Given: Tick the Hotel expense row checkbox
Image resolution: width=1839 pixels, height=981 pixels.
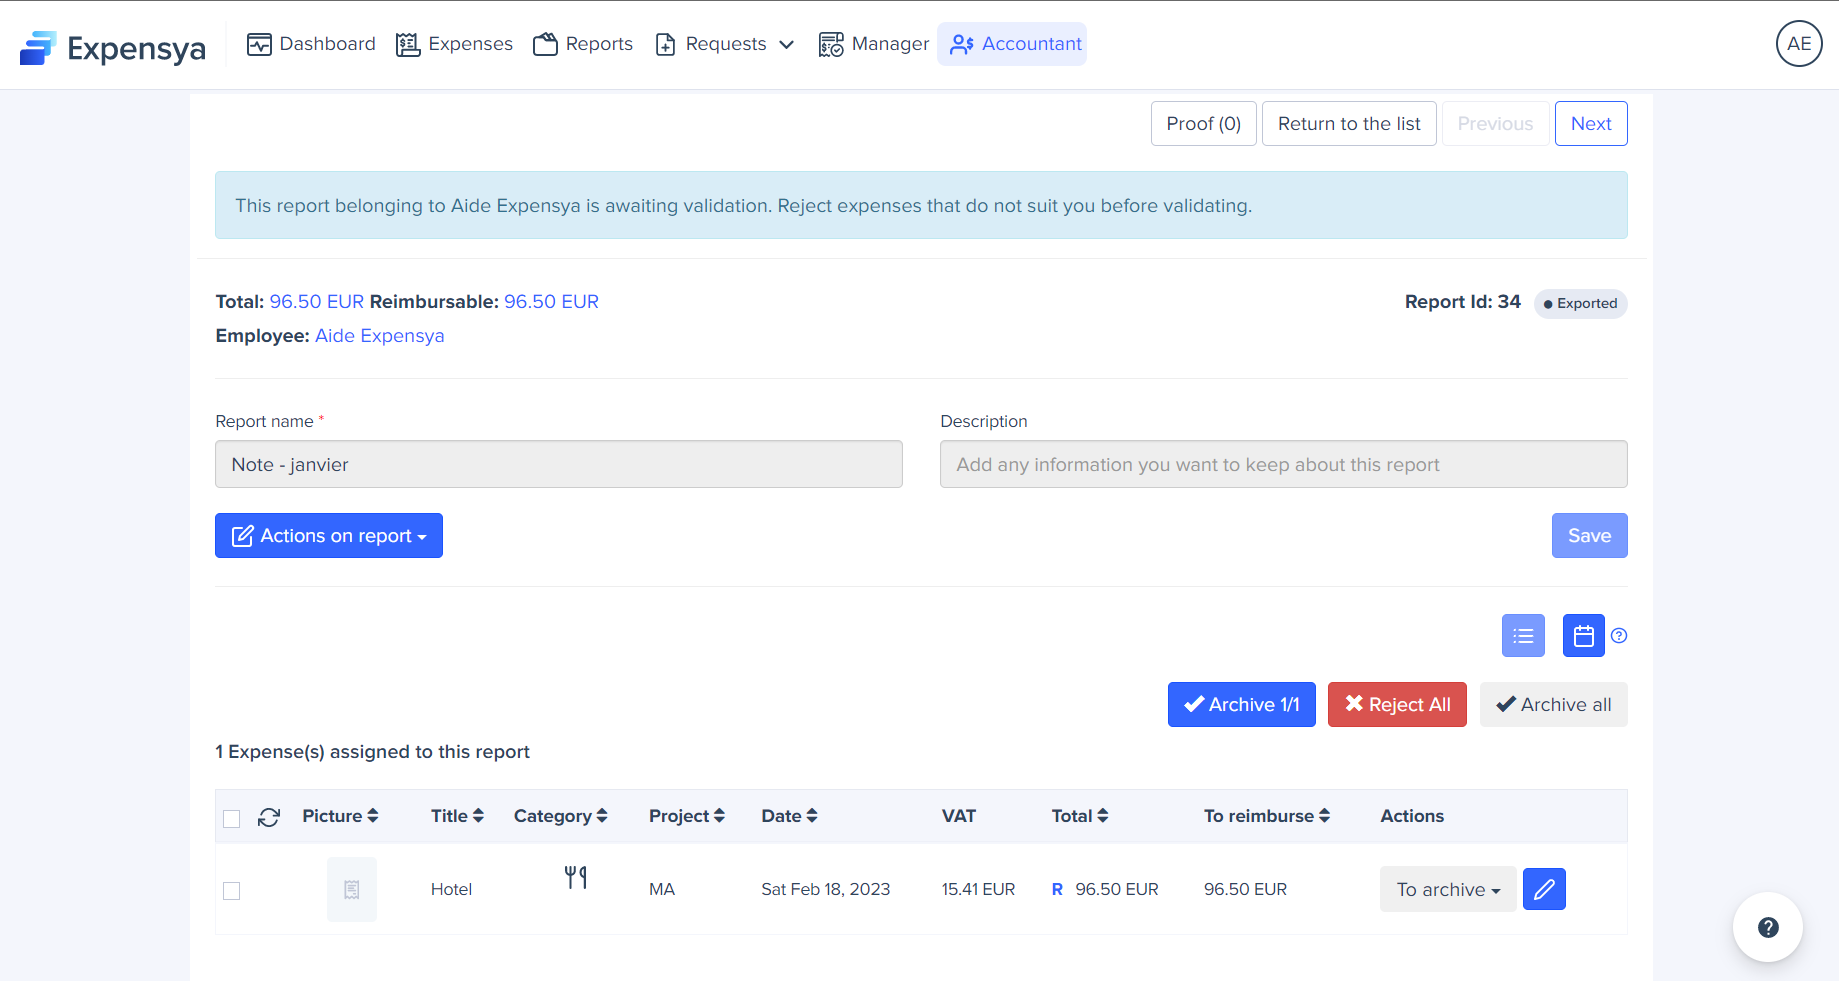Looking at the screenshot, I should point(232,891).
